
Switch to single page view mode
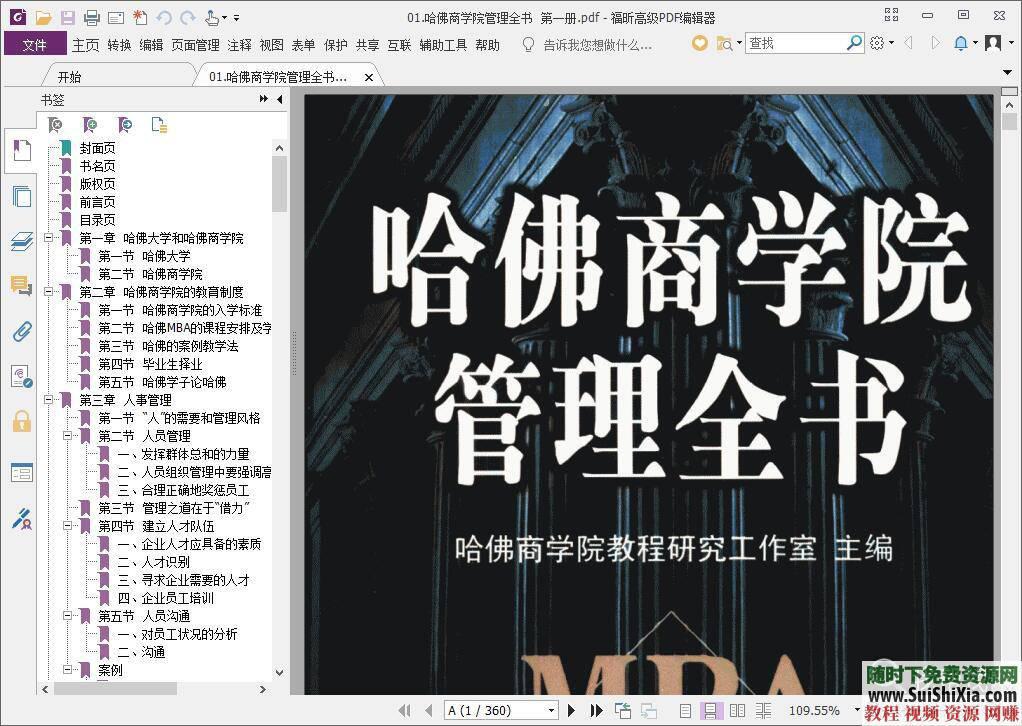[x=685, y=710]
